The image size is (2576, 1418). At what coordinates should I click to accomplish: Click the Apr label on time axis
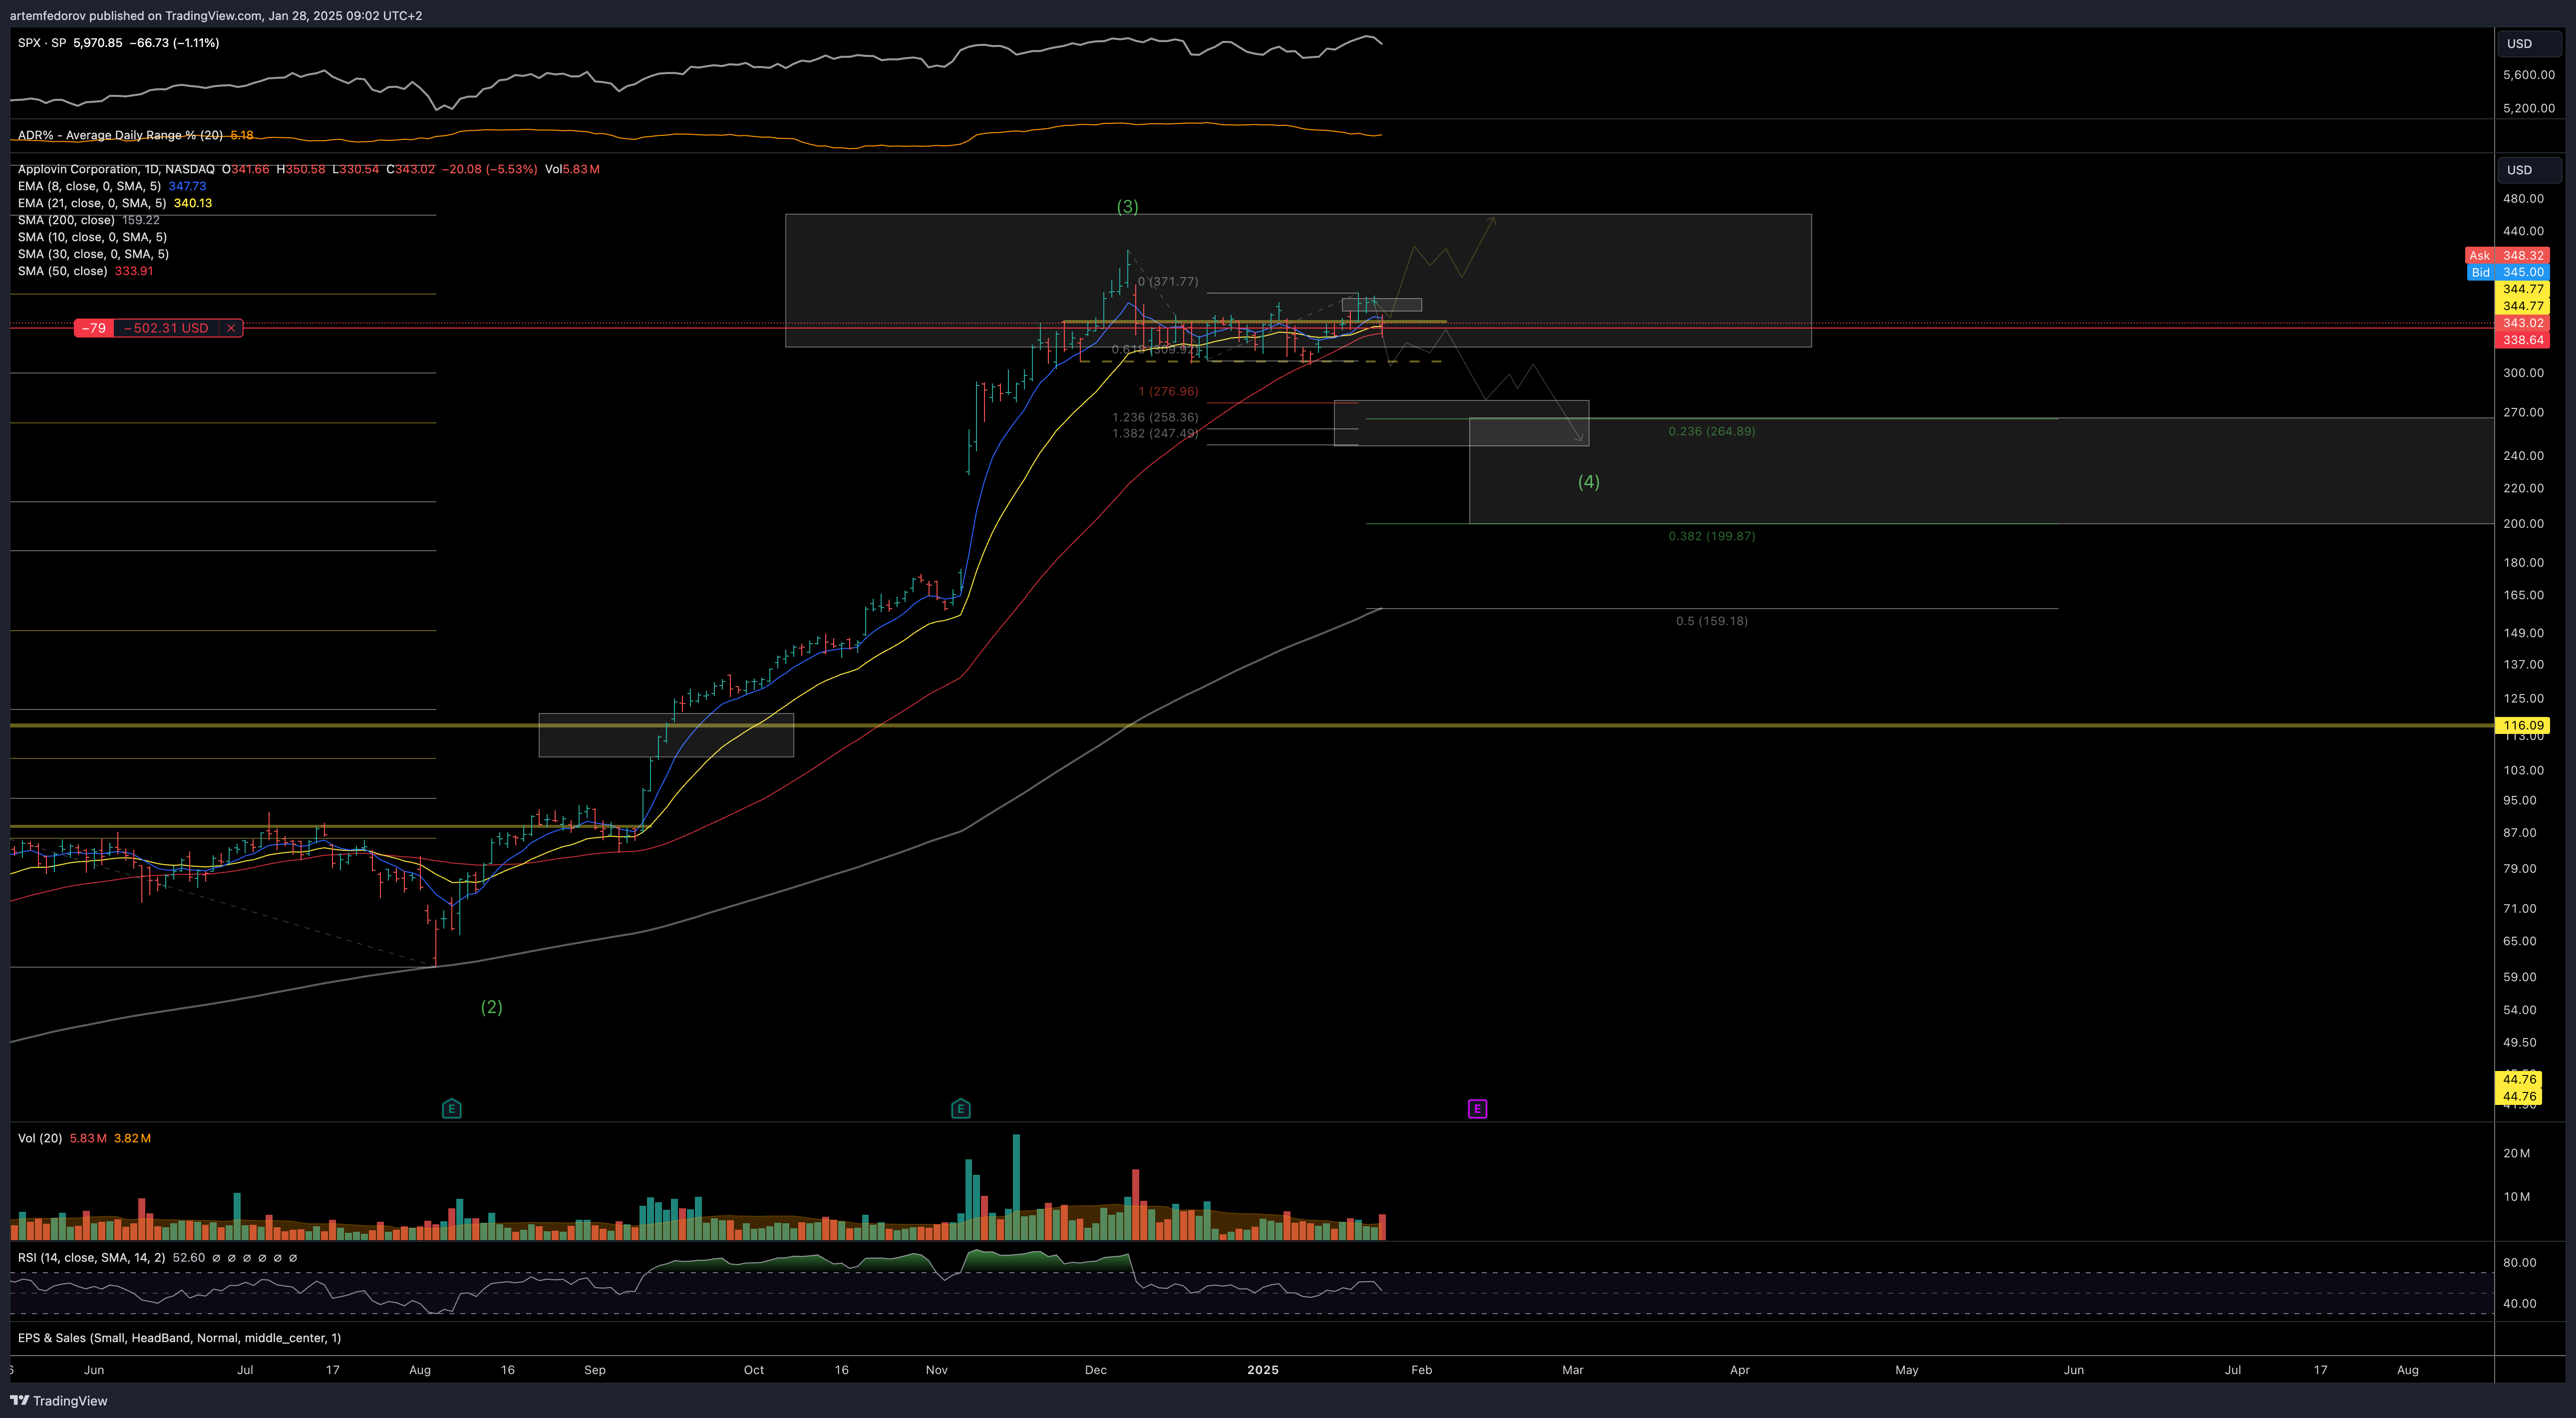click(x=1740, y=1370)
